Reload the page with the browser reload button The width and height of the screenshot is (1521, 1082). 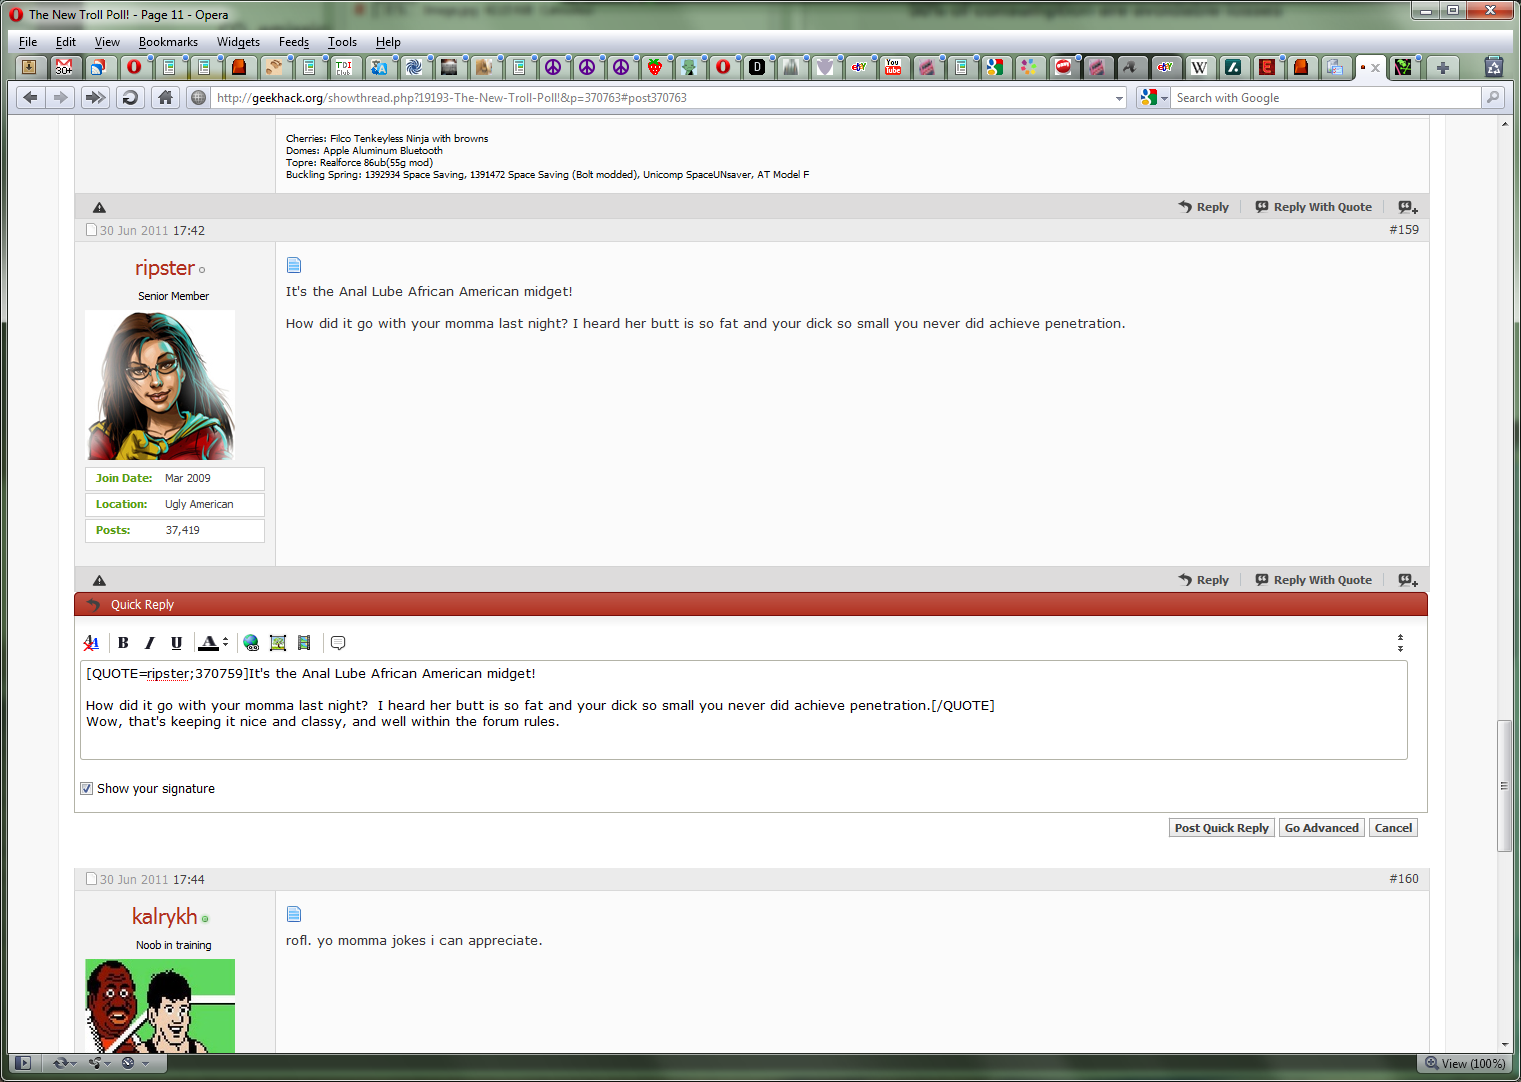coord(129,98)
